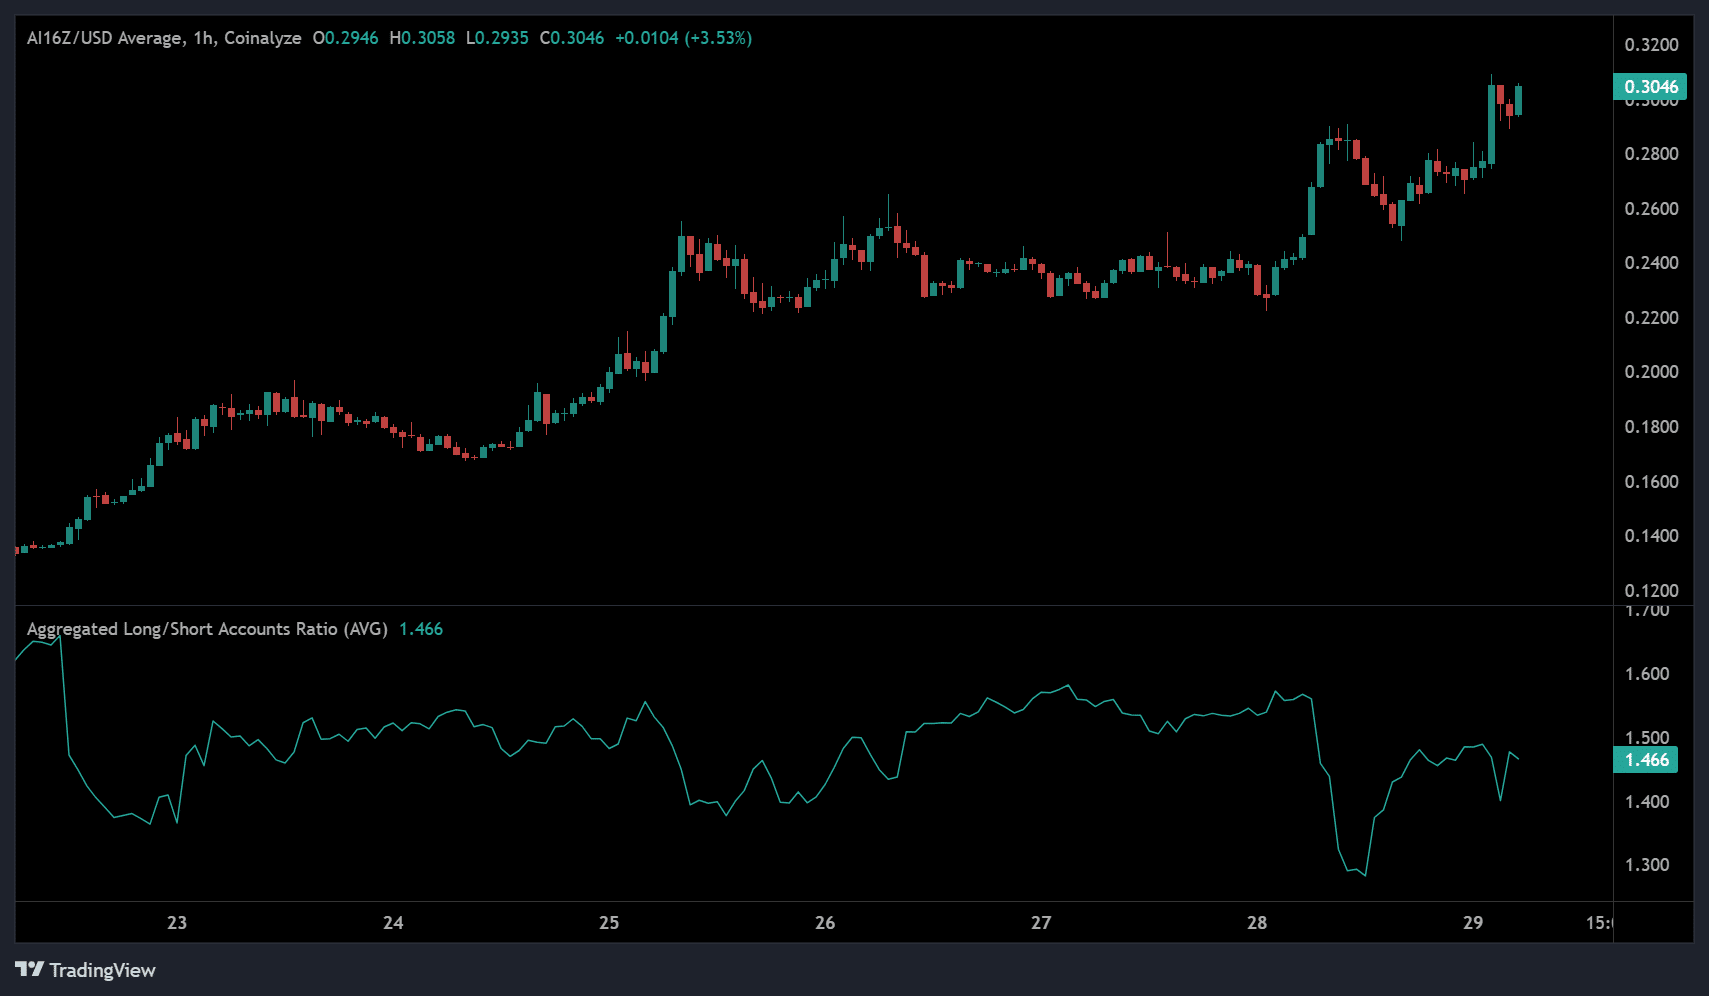Click the 0.2000 price axis label
The image size is (1709, 996).
1651,372
